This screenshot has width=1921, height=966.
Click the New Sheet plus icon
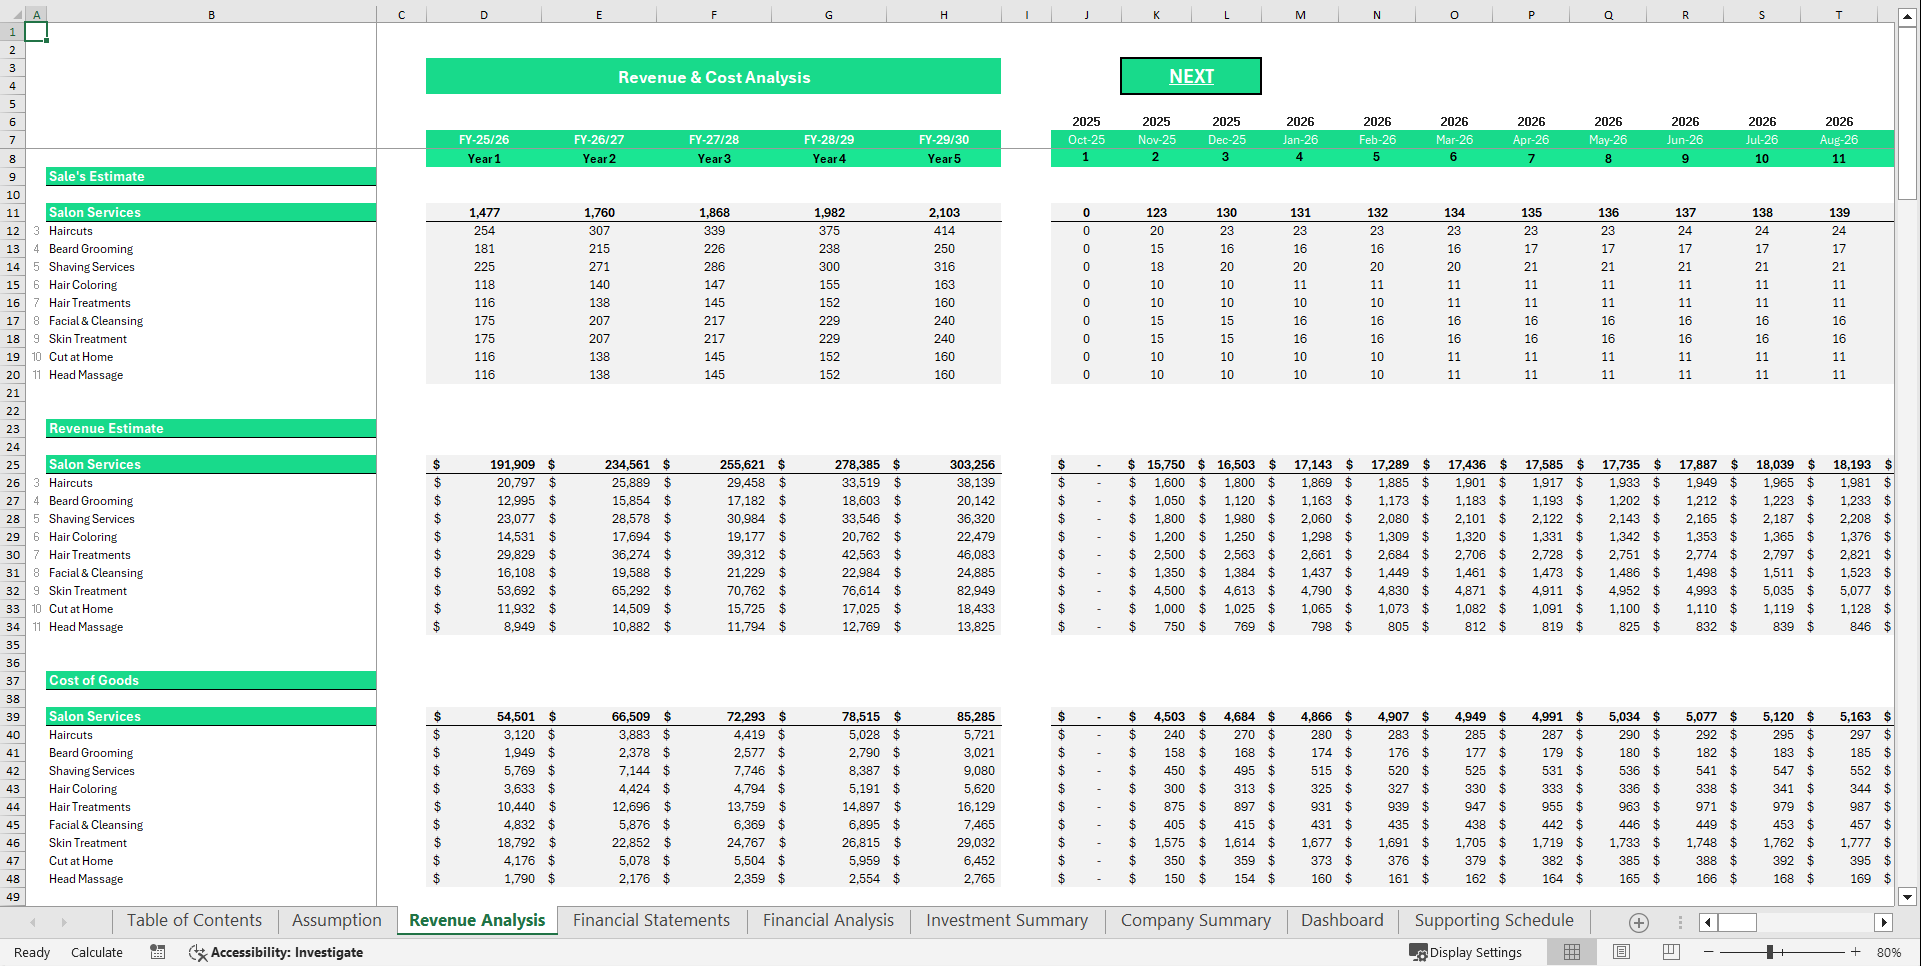[x=1638, y=922]
